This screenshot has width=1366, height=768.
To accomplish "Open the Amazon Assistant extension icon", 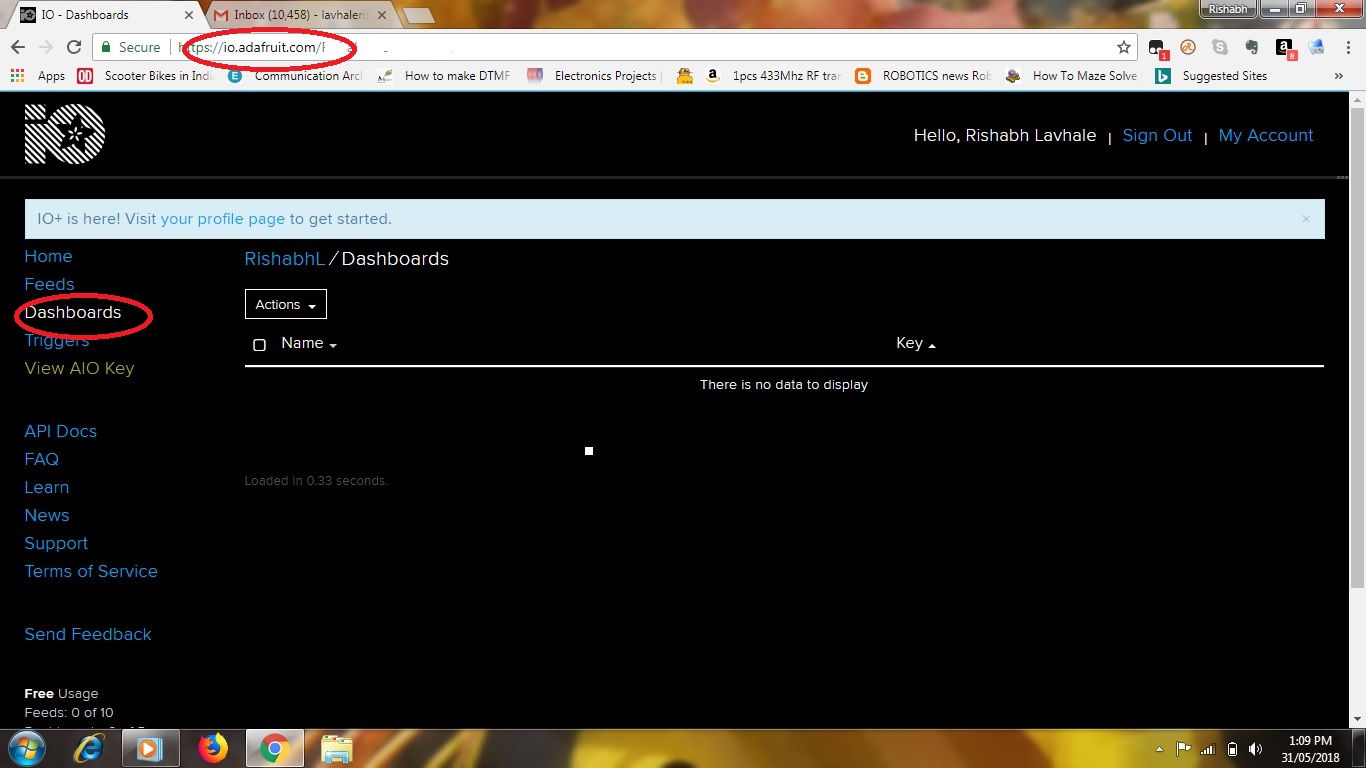I will pos(1285,48).
